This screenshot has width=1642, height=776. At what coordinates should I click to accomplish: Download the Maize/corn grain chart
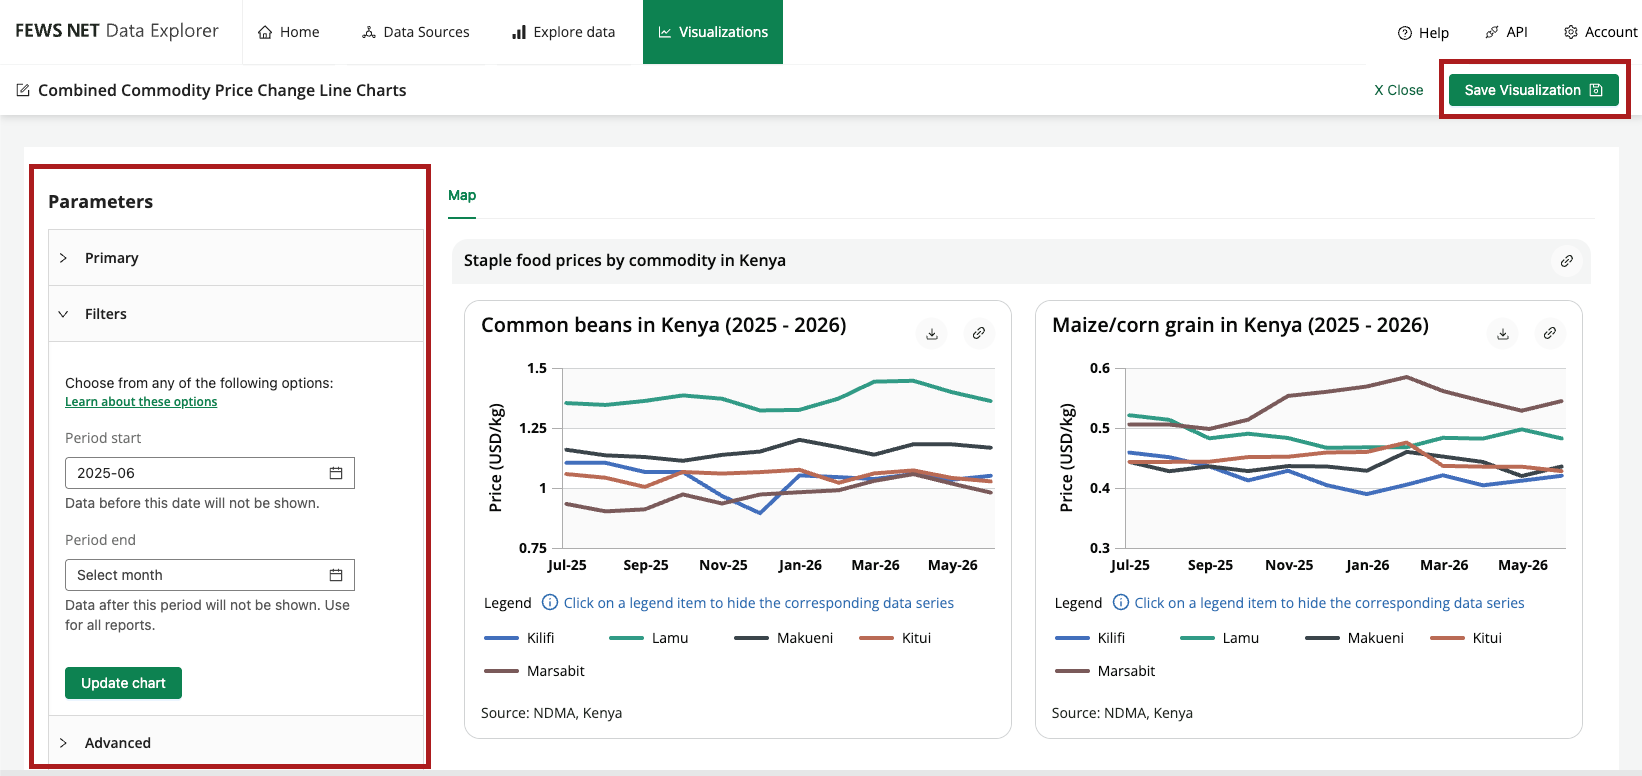(1503, 334)
